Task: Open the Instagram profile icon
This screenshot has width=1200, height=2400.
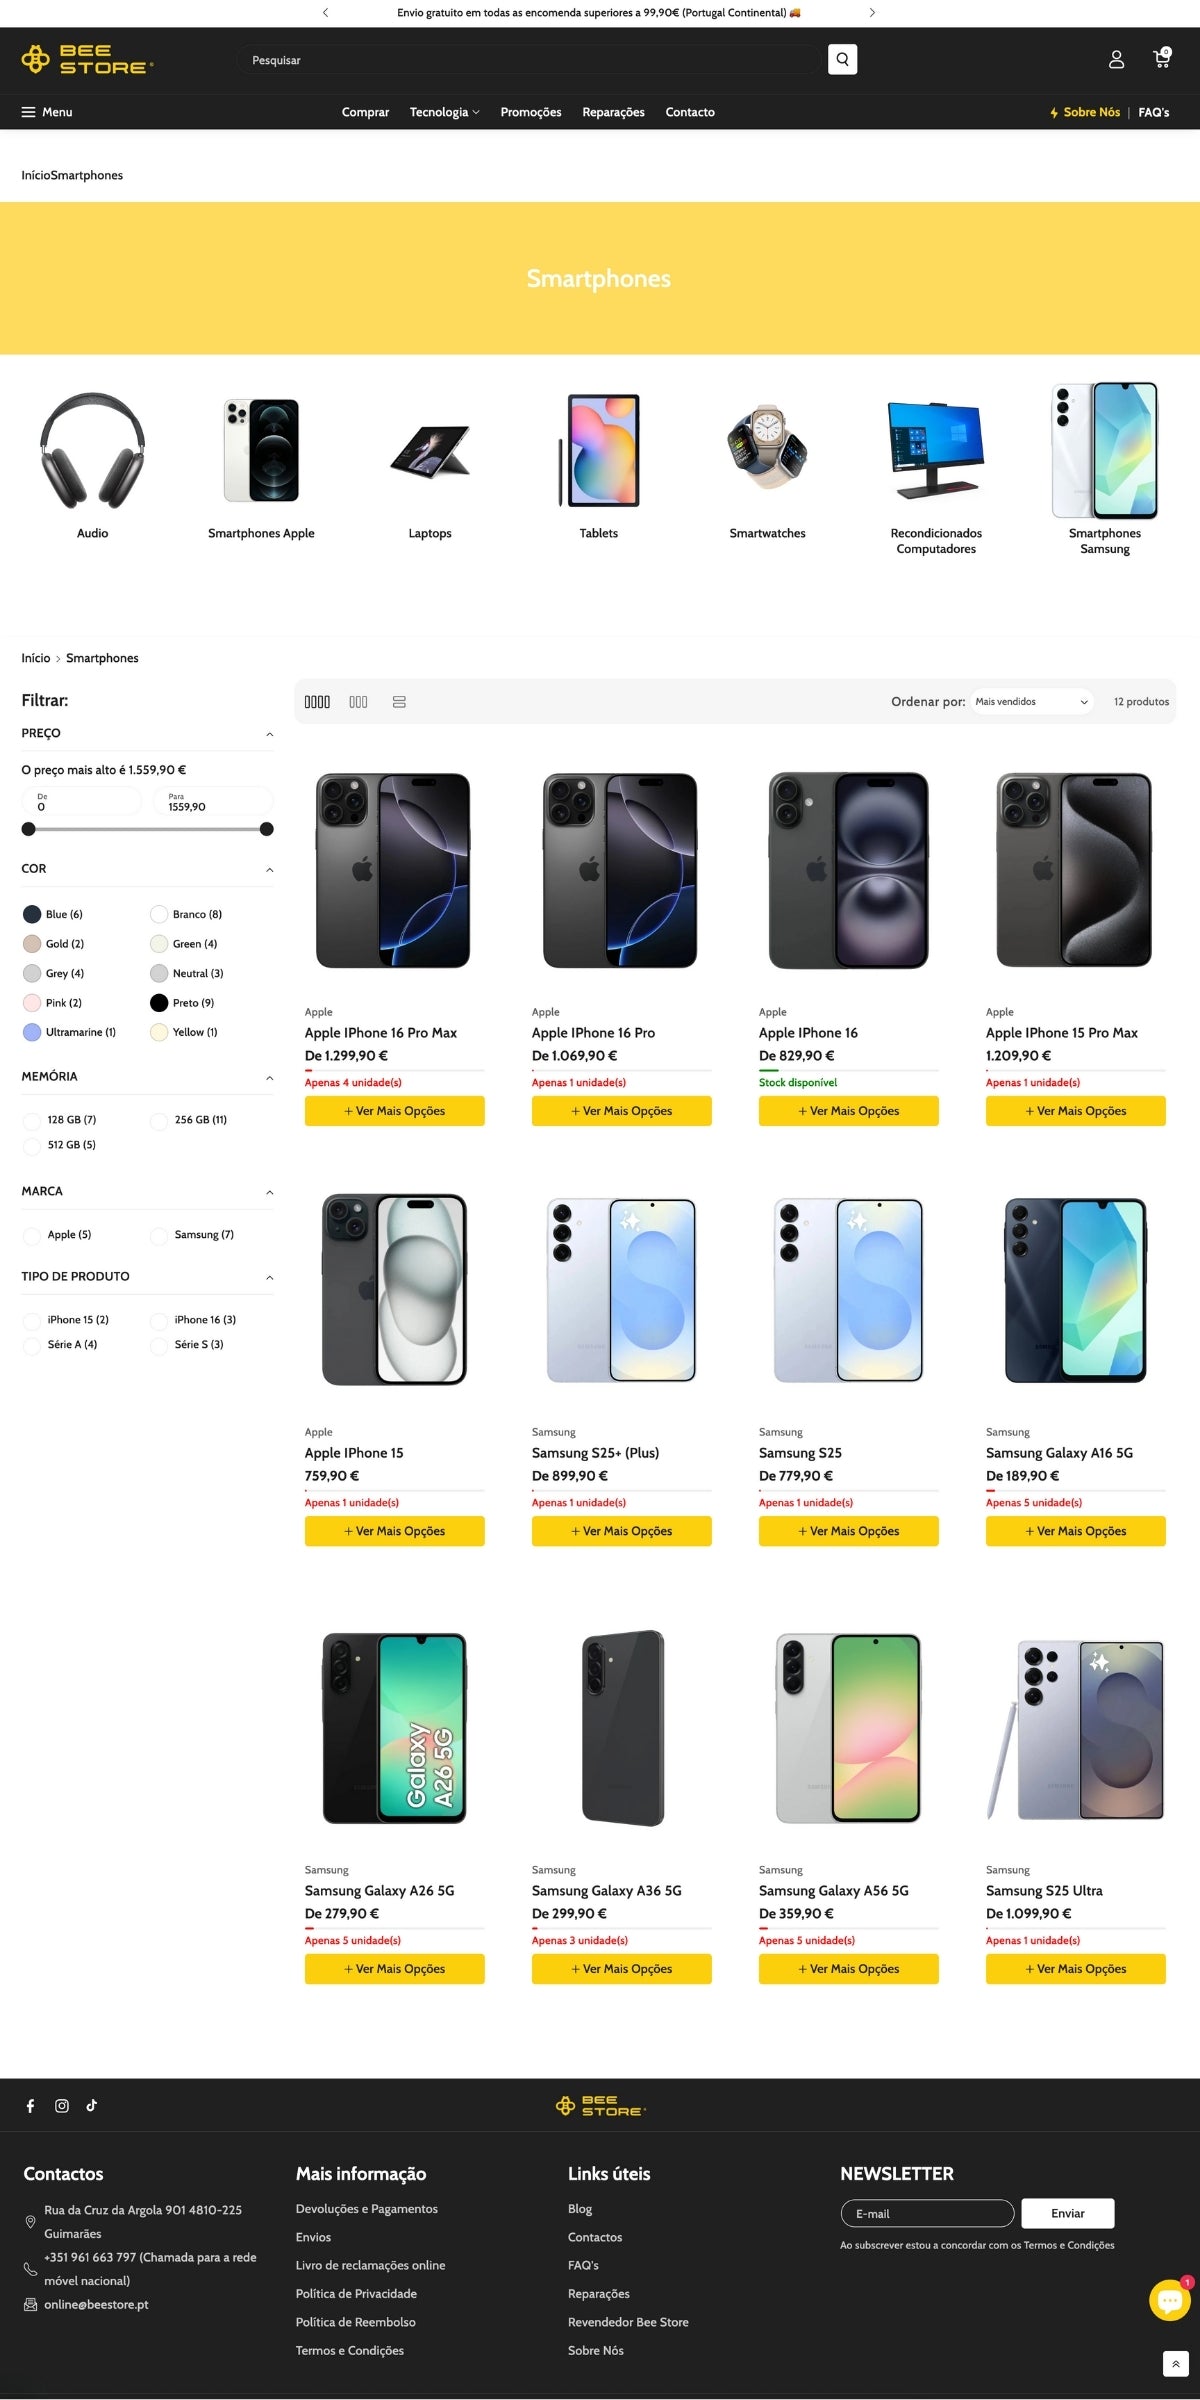Action: click(62, 2106)
